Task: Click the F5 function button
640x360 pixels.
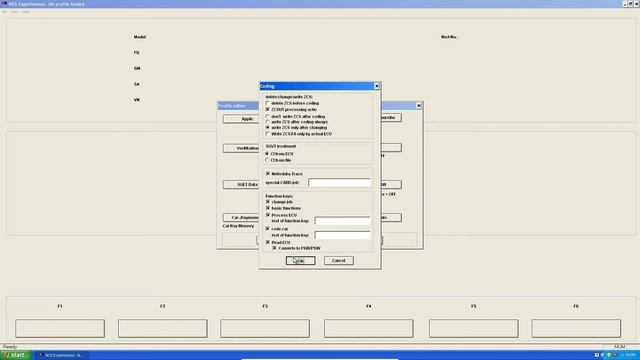Action: click(473, 329)
